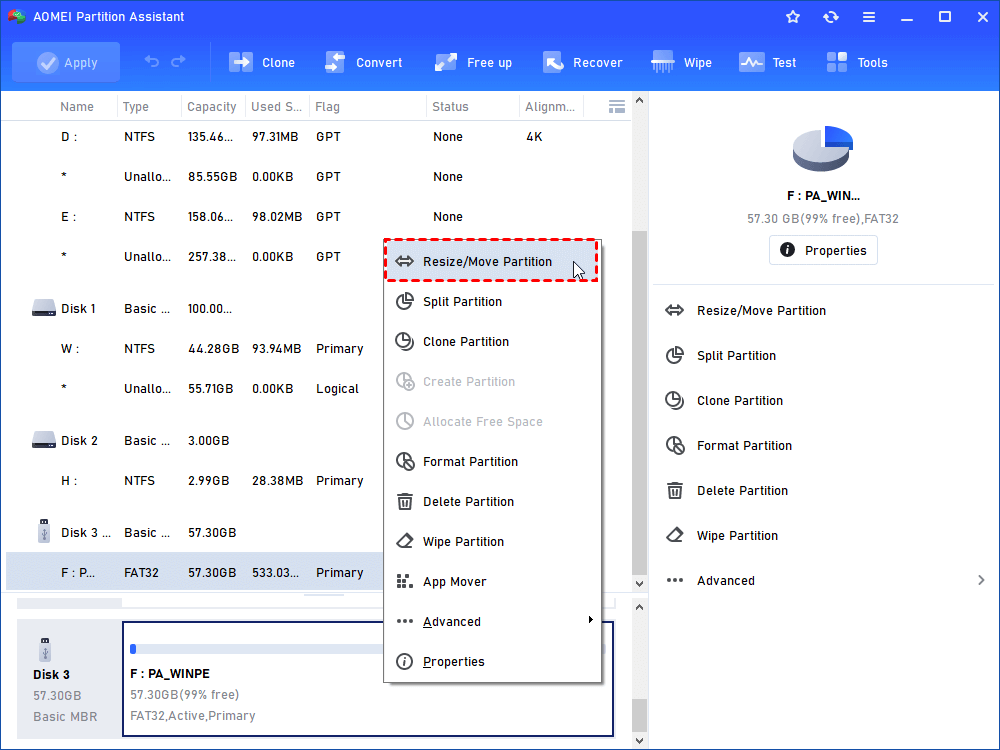The width and height of the screenshot is (1000, 750).
Task: Select the Disk 1 row
Action: pos(191,309)
